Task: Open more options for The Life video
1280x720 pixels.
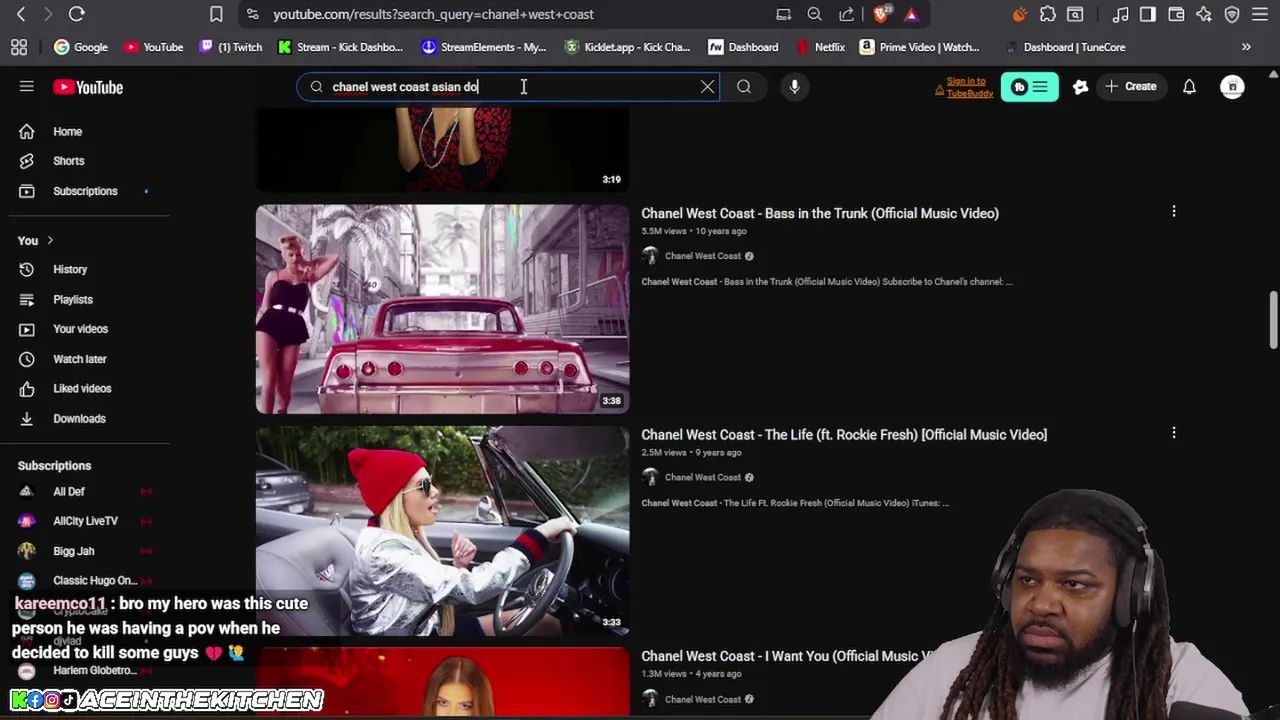Action: 1174,433
